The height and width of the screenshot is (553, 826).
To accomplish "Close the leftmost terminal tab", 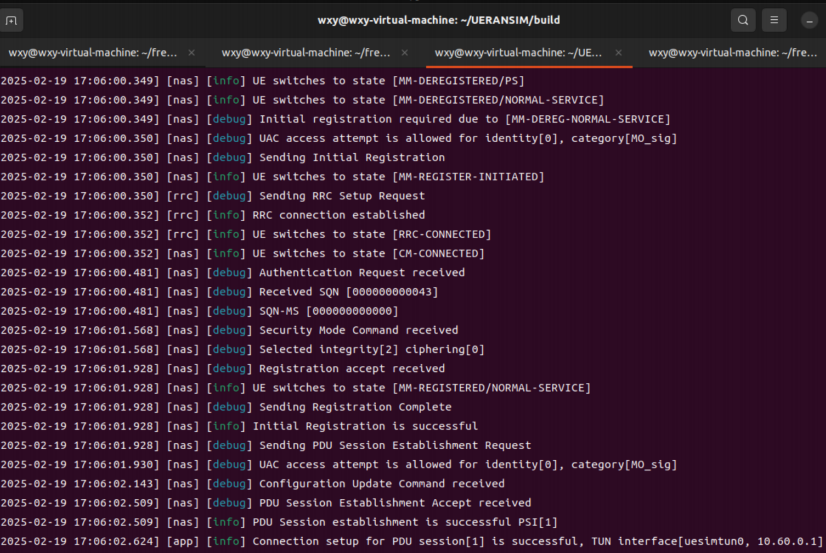I will click(191, 53).
